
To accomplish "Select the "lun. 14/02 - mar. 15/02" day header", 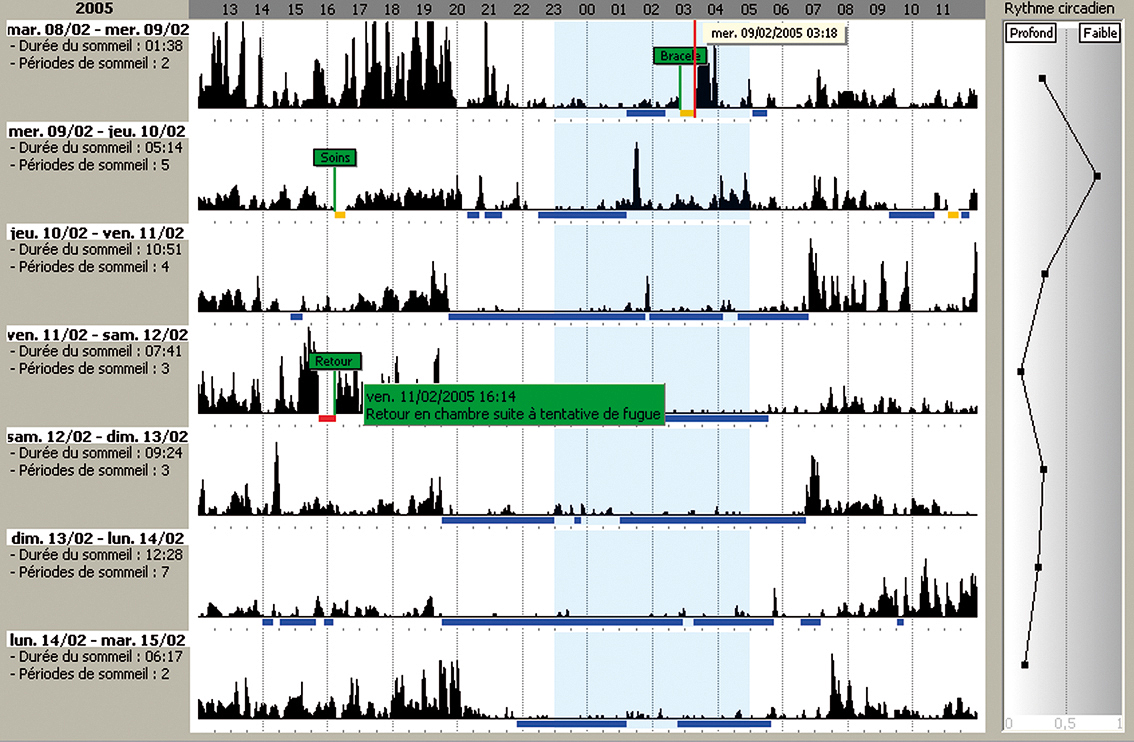I will (x=98, y=641).
